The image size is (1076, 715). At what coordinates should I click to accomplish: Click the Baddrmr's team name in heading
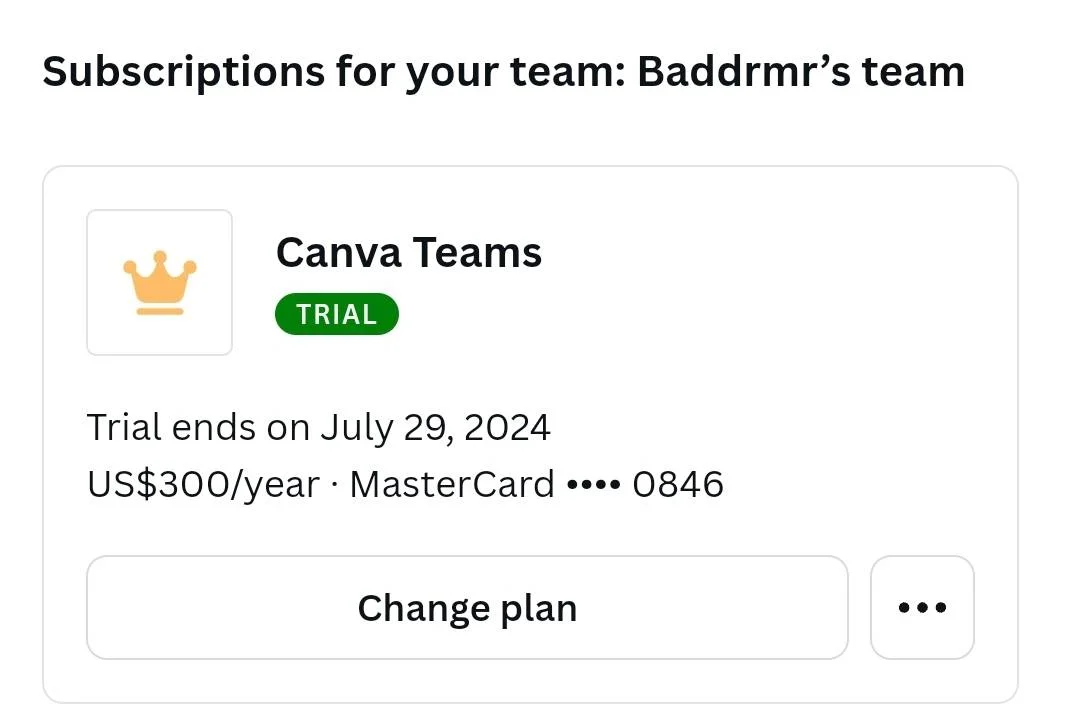(x=801, y=72)
